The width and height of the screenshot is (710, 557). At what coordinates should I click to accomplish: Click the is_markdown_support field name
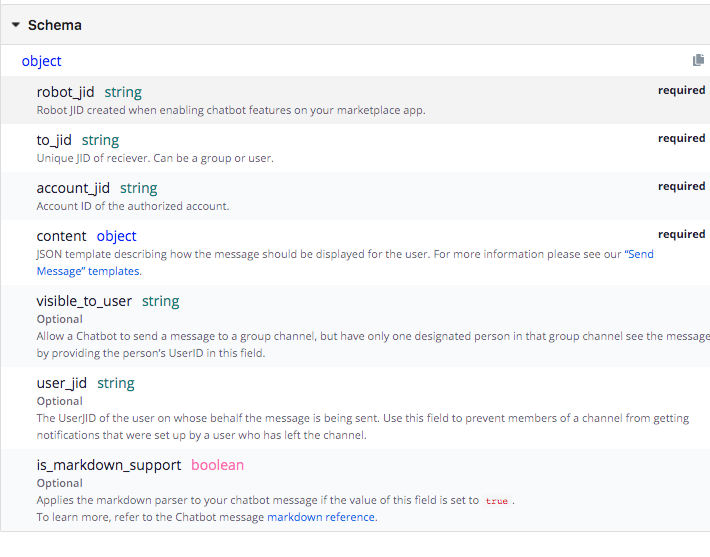[x=109, y=465]
